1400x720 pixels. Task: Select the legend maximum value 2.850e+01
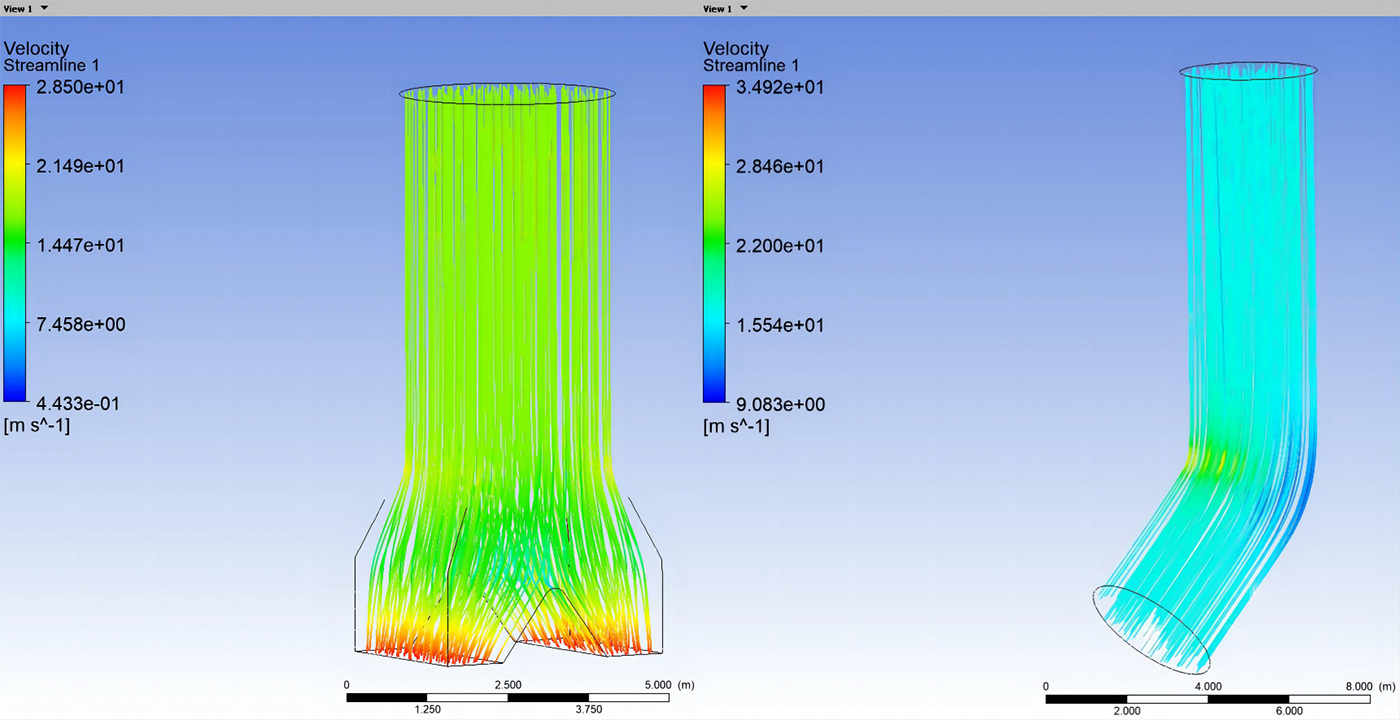pyautogui.click(x=80, y=87)
